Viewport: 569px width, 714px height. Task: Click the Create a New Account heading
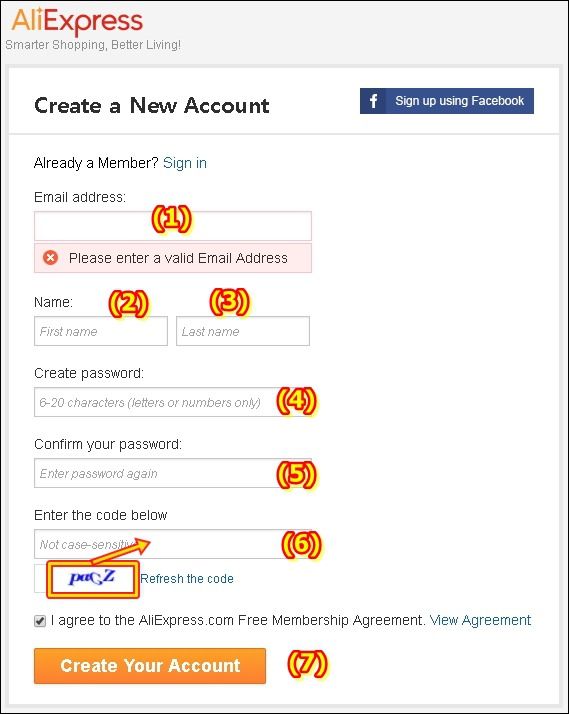(x=152, y=106)
